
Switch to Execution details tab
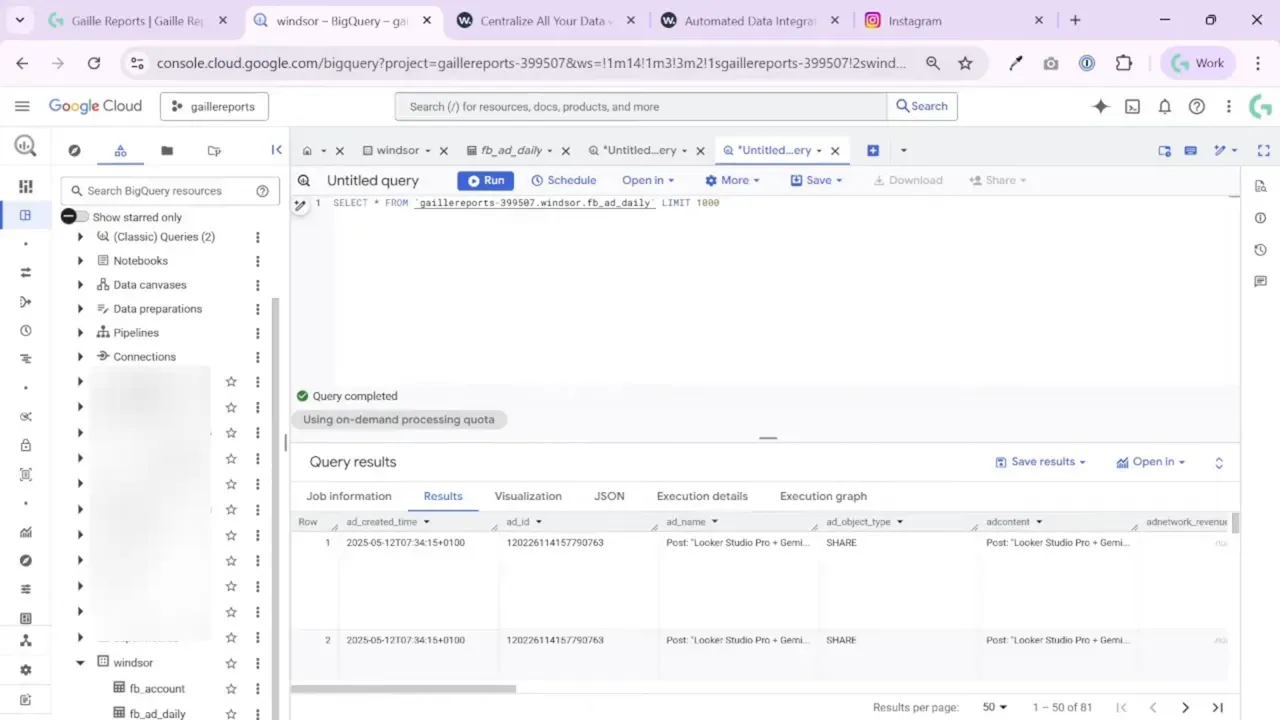tap(702, 496)
